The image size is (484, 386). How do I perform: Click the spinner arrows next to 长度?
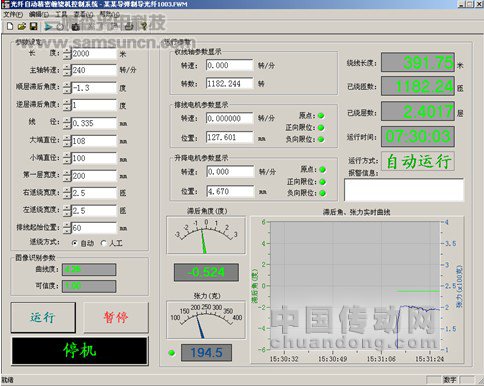[x=67, y=54]
